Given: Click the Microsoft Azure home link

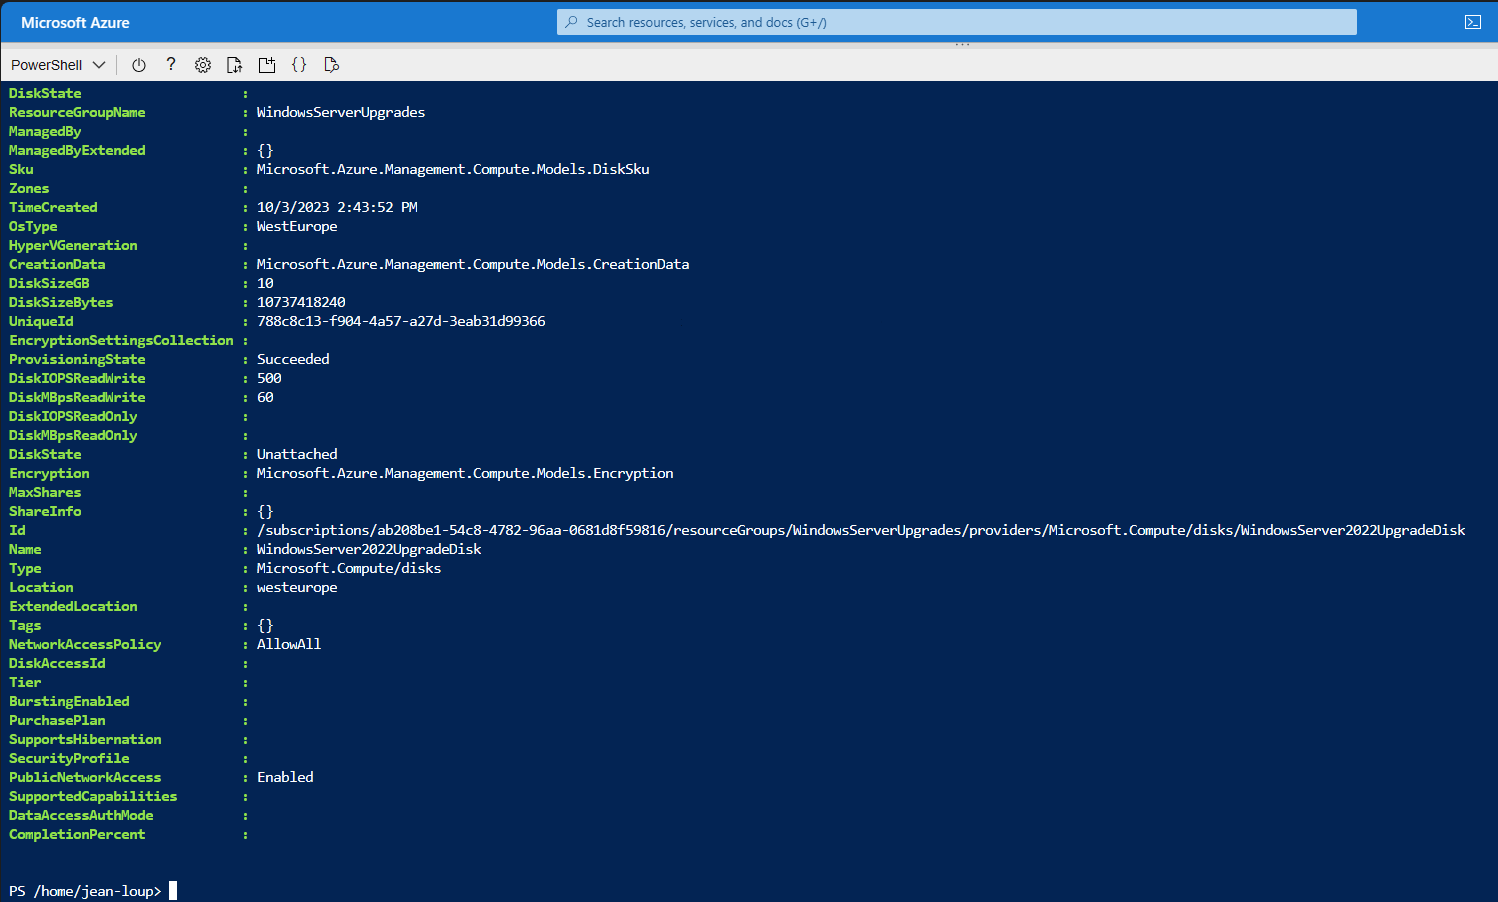Looking at the screenshot, I should pyautogui.click(x=75, y=22).
